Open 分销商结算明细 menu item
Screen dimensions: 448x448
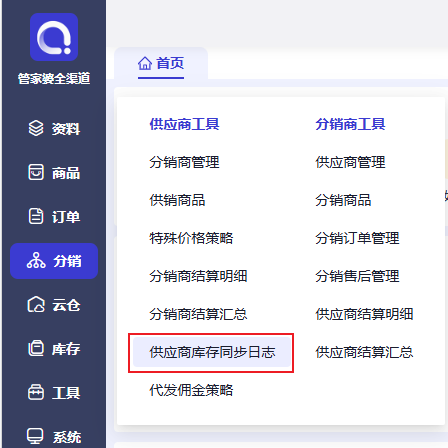pyautogui.click(x=198, y=276)
